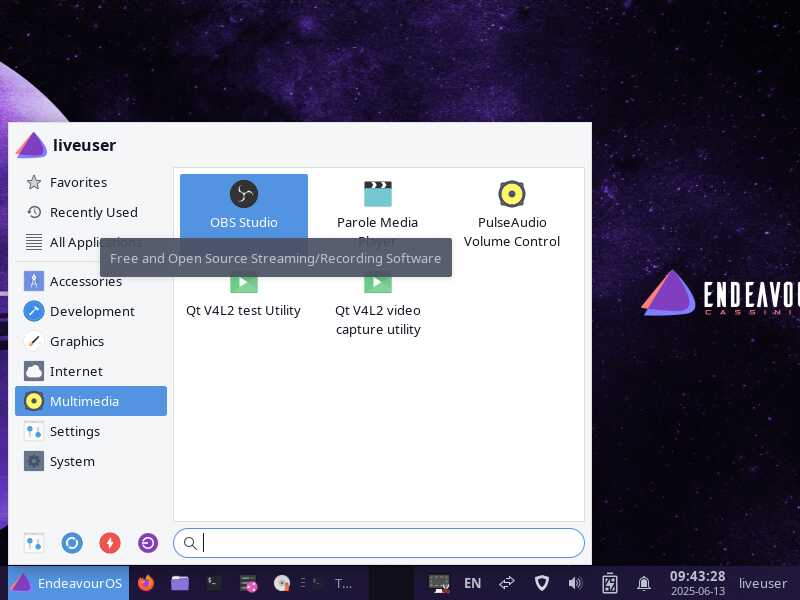The width and height of the screenshot is (800, 600).
Task: Click the menu search field
Action: [x=379, y=543]
